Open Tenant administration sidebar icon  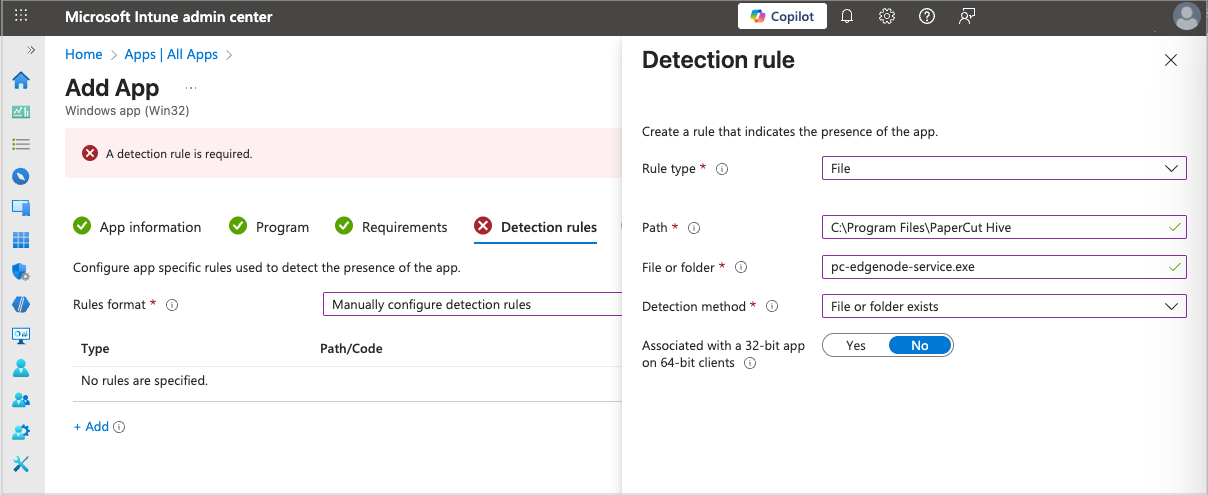coord(21,432)
